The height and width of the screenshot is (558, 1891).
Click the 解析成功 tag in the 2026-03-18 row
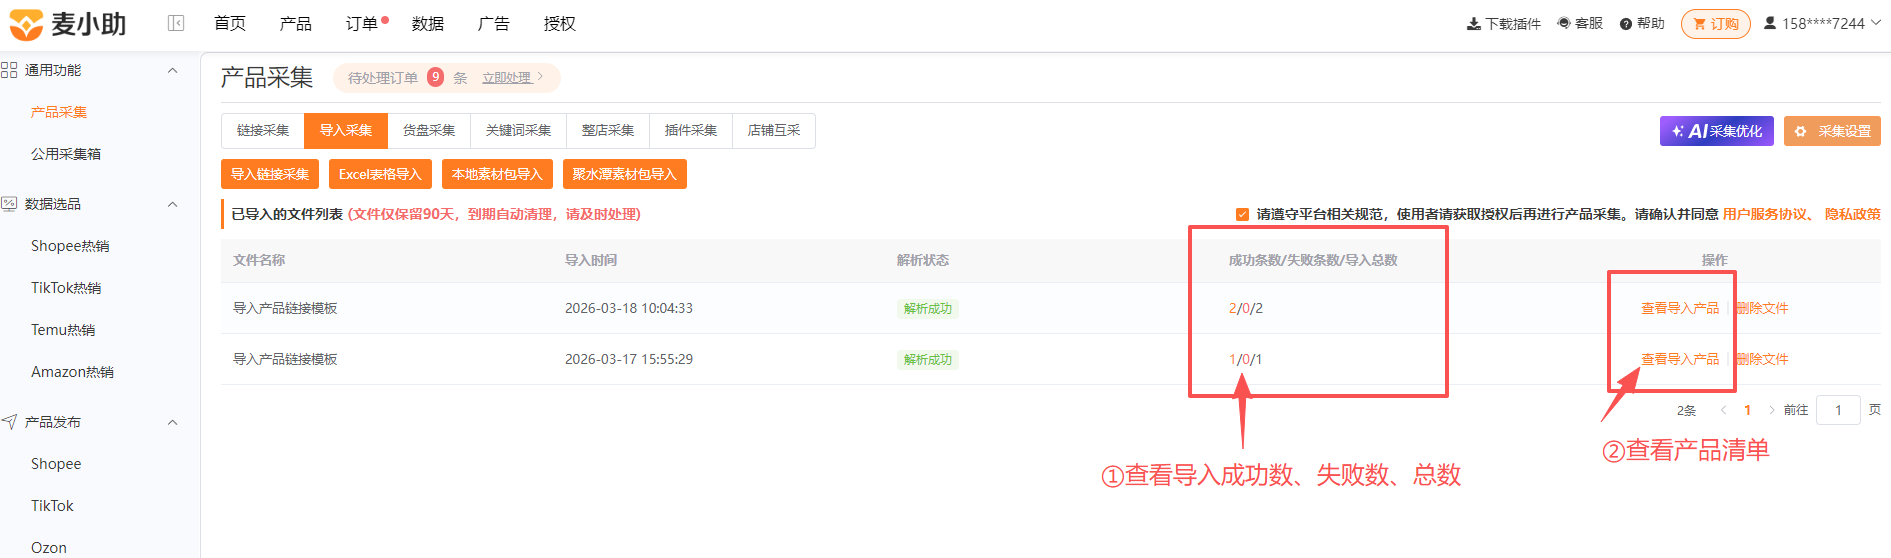928,309
